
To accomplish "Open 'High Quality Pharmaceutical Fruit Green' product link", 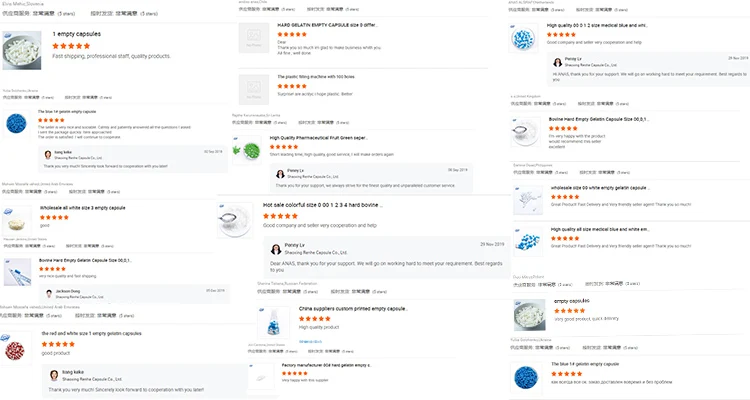I will 319,138.
